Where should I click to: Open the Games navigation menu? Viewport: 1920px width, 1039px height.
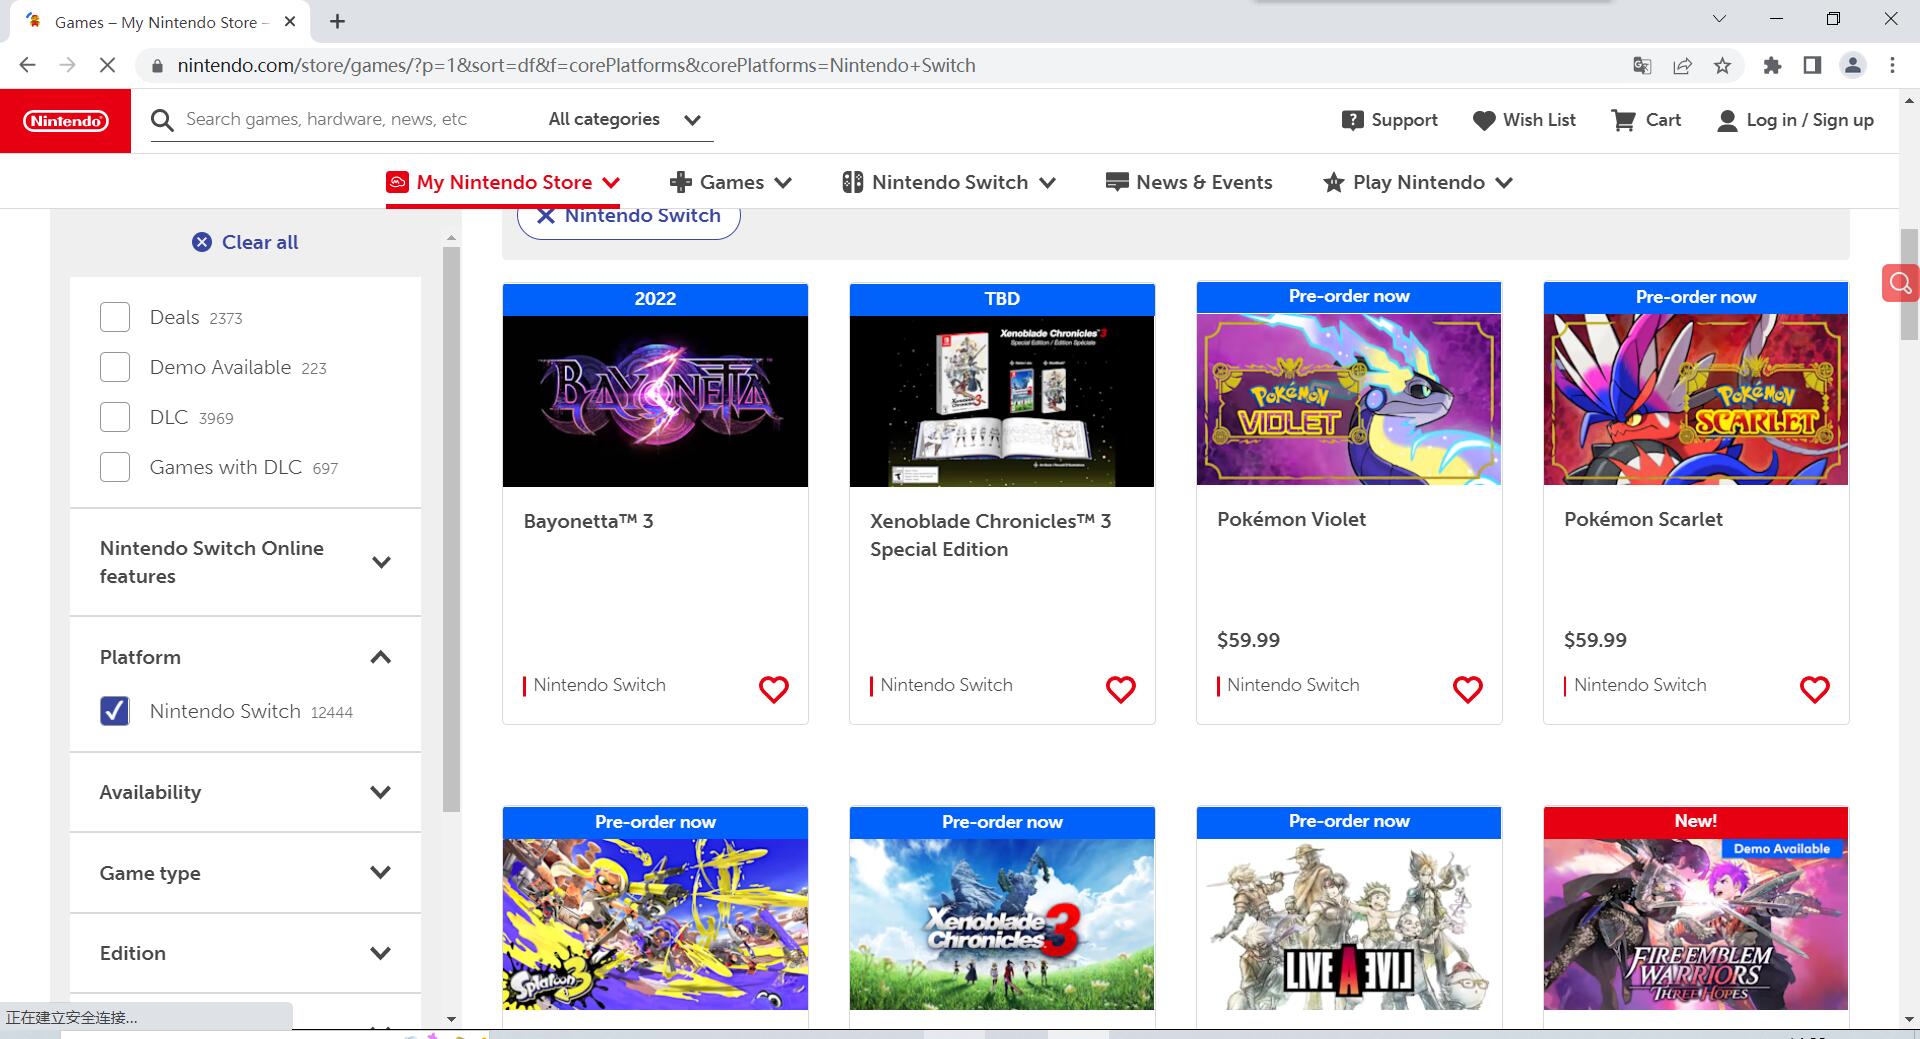tap(731, 182)
